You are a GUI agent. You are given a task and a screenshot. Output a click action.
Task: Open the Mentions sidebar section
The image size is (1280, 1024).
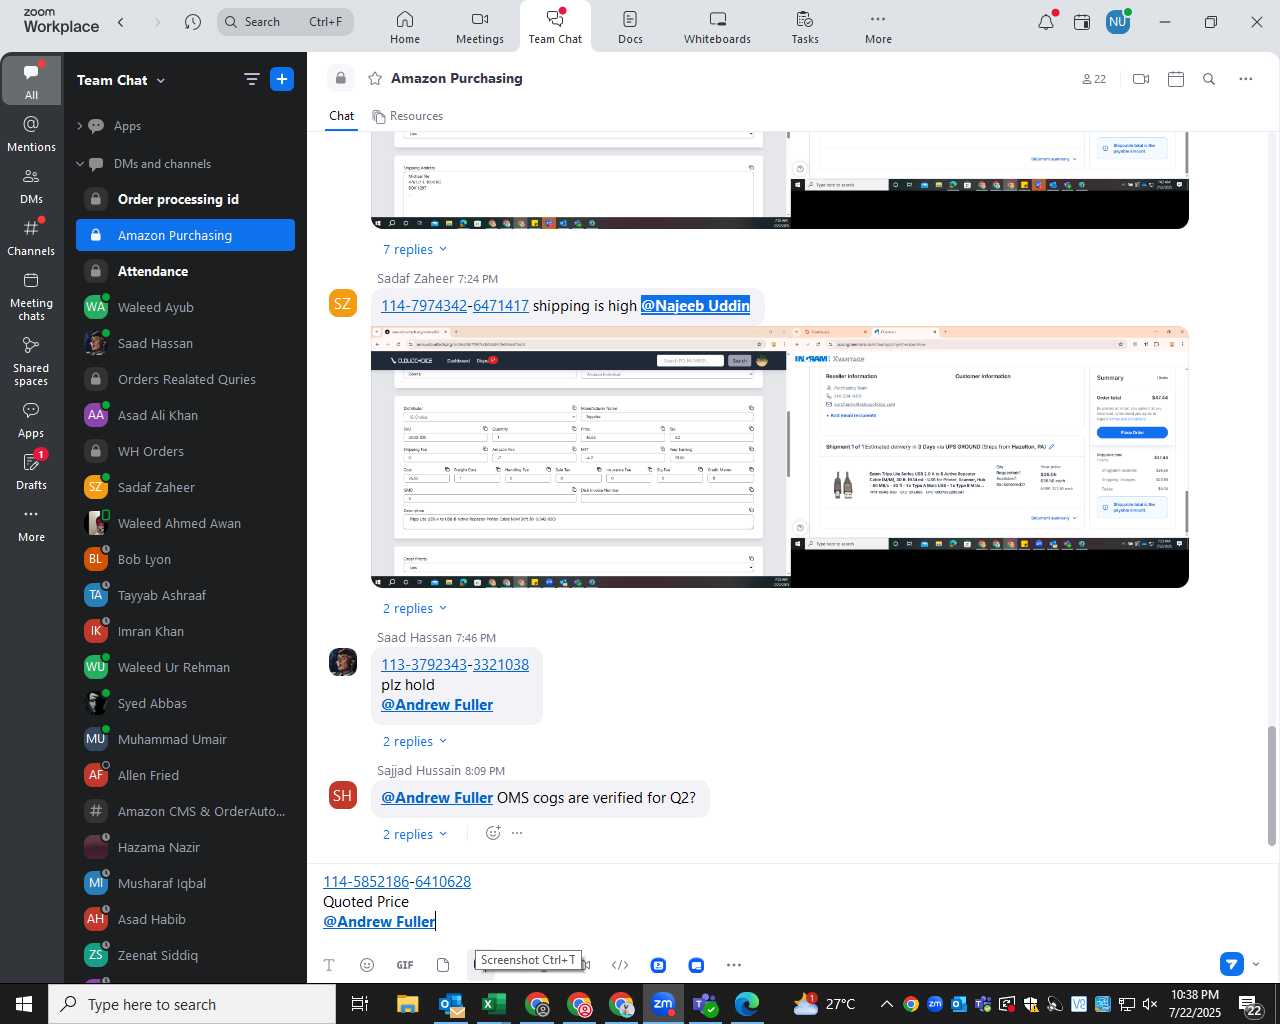(x=31, y=134)
